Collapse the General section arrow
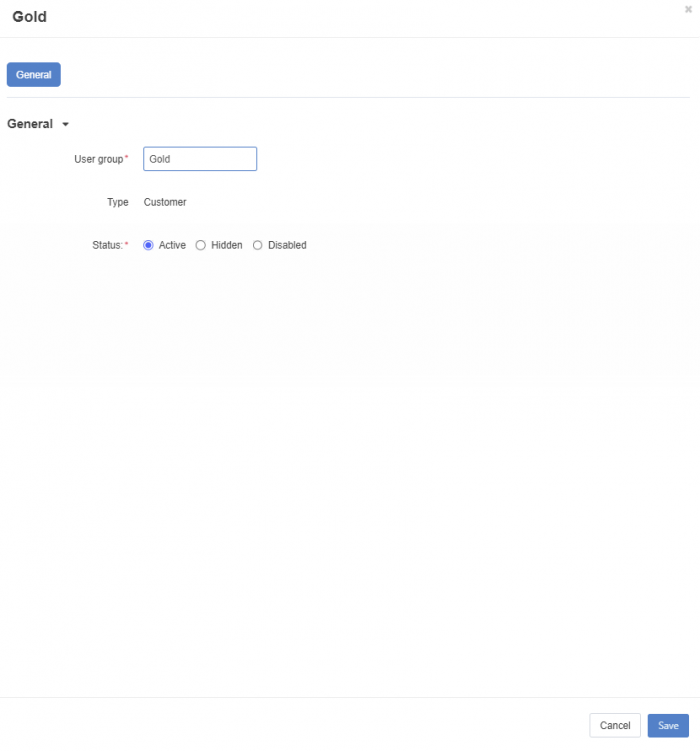Viewport: 700px width, 751px height. click(x=66, y=125)
